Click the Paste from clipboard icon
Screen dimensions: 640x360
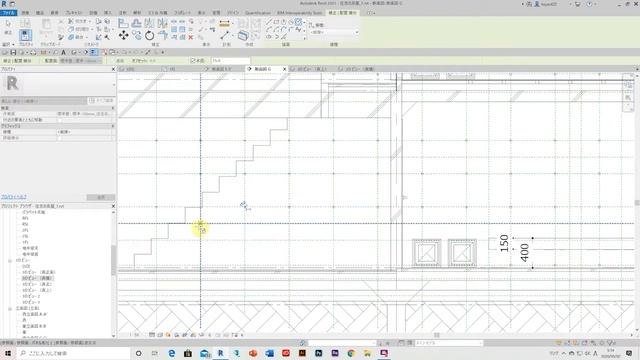46,25
